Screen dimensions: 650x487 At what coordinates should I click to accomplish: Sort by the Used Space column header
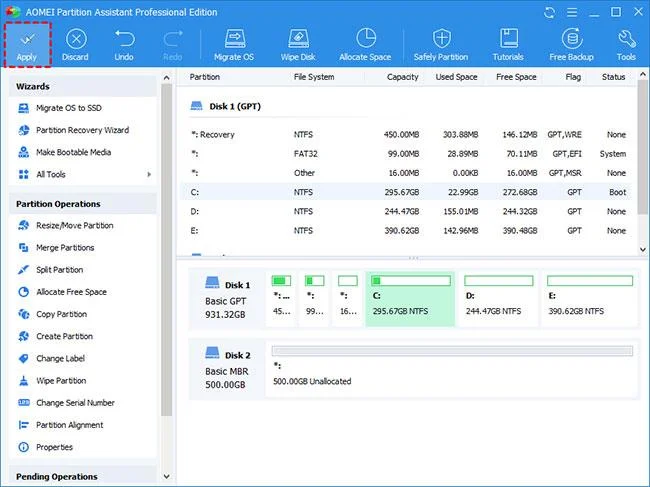pyautogui.click(x=456, y=77)
